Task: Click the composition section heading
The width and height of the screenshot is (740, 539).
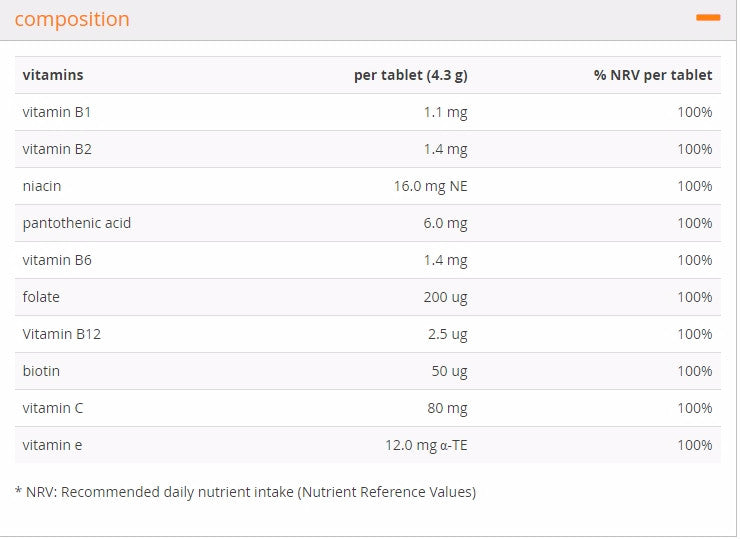Action: 72,19
